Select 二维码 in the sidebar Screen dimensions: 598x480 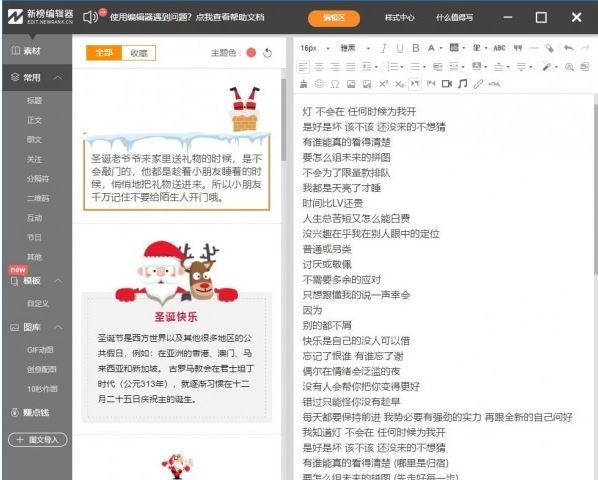(x=38, y=198)
